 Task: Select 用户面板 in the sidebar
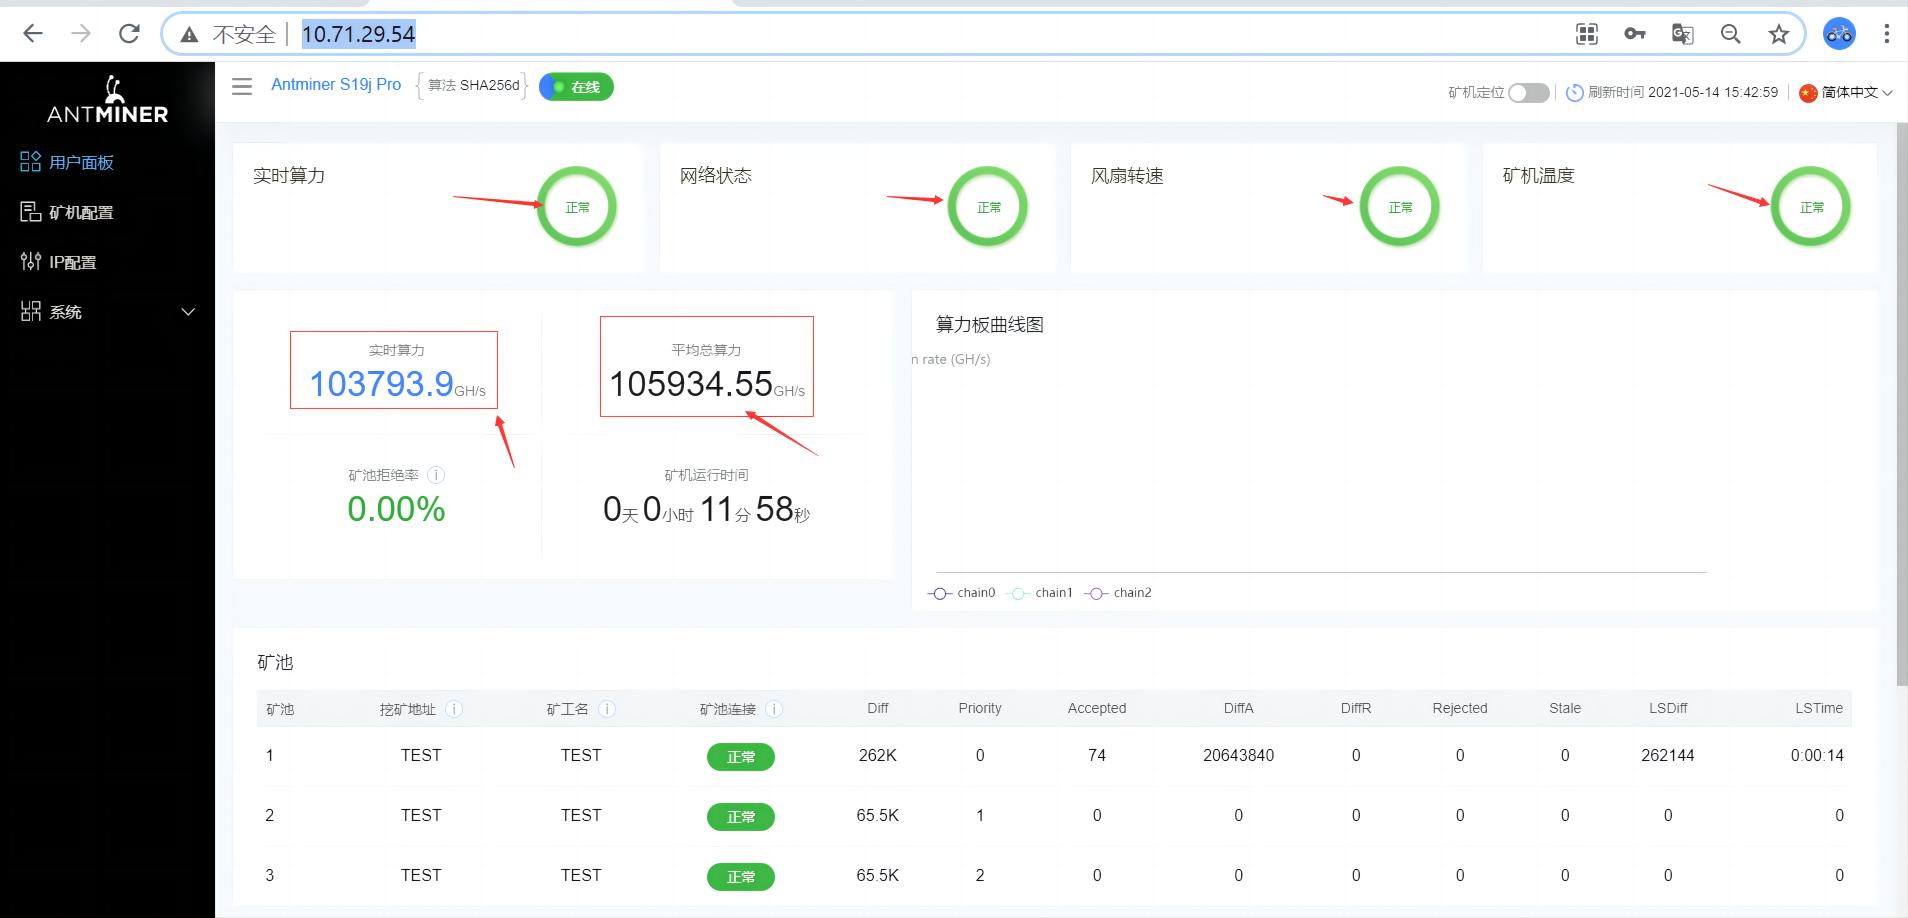[x=81, y=161]
